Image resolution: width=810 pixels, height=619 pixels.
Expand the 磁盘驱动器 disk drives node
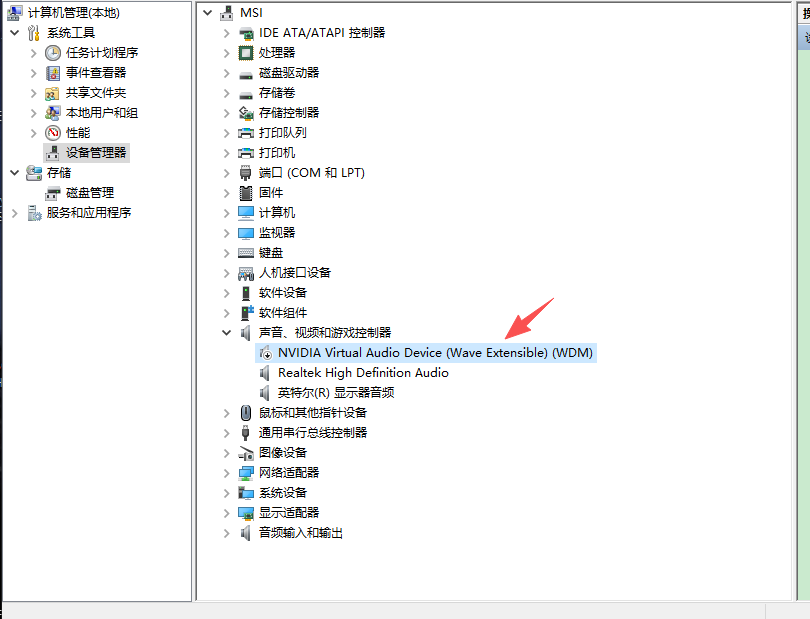(x=227, y=73)
